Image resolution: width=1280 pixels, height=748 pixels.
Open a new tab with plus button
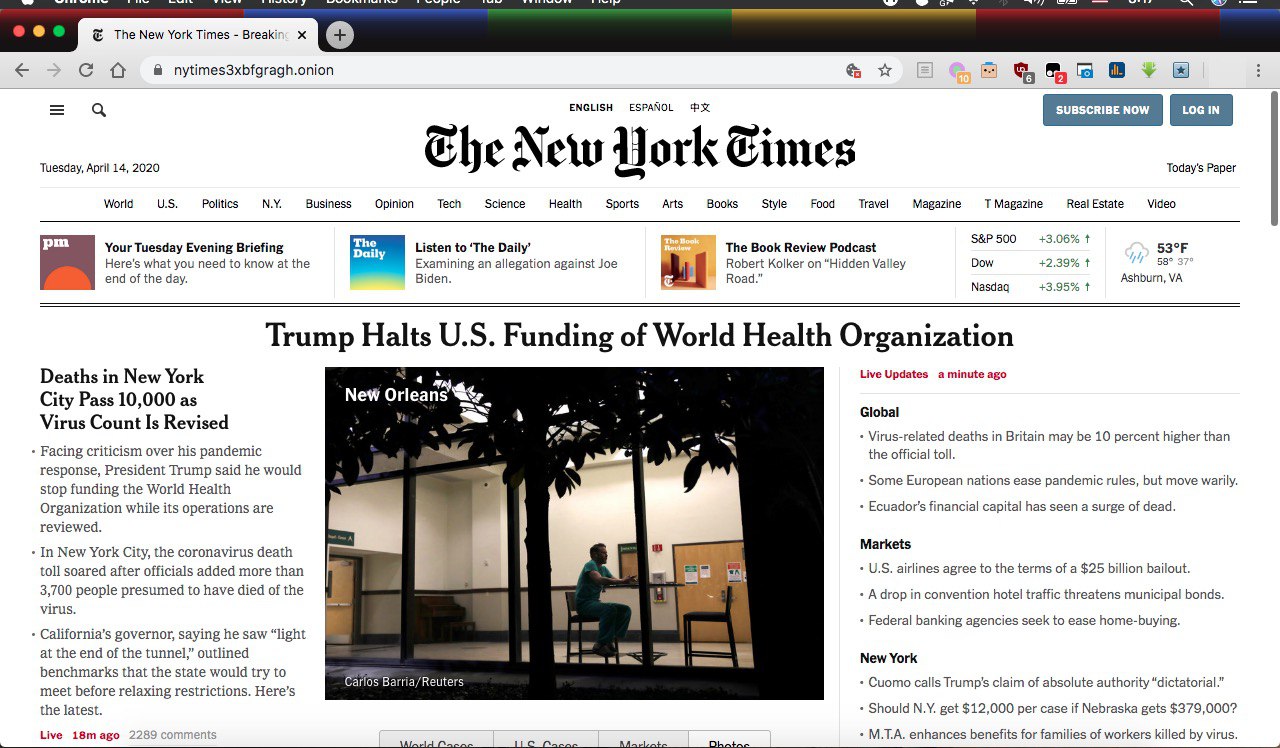tap(340, 35)
